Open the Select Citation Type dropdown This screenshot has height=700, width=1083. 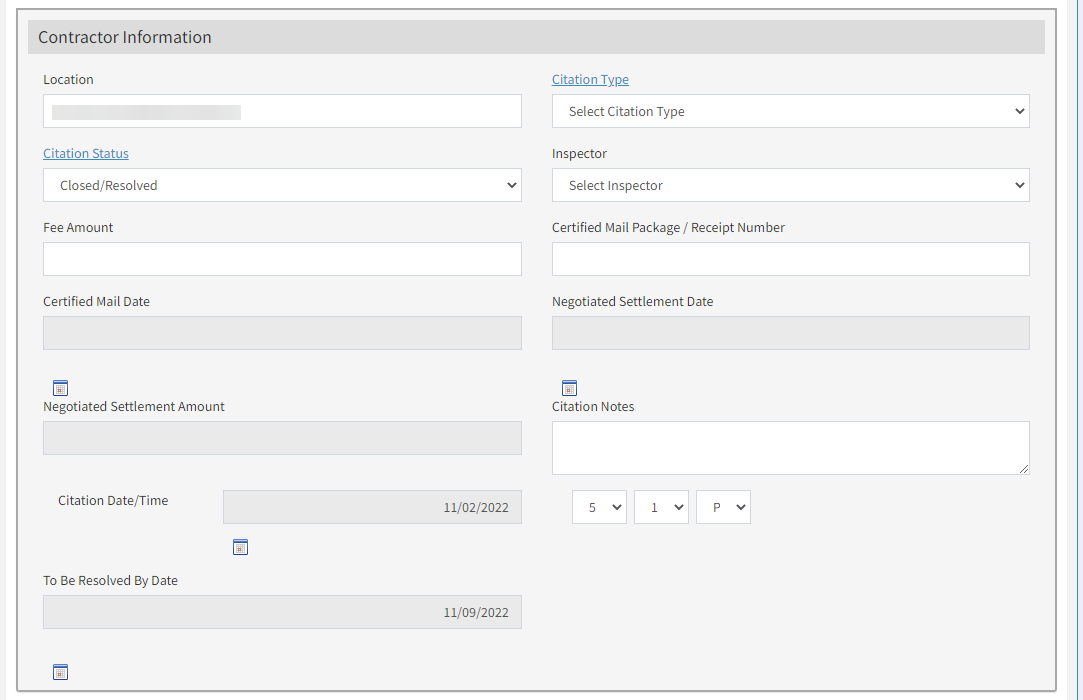pyautogui.click(x=790, y=111)
